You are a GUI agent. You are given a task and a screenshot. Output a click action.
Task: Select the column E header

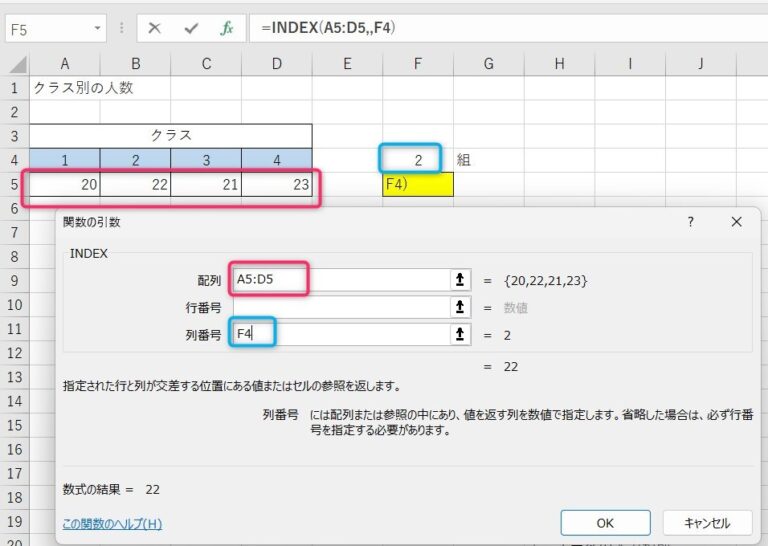click(x=347, y=64)
